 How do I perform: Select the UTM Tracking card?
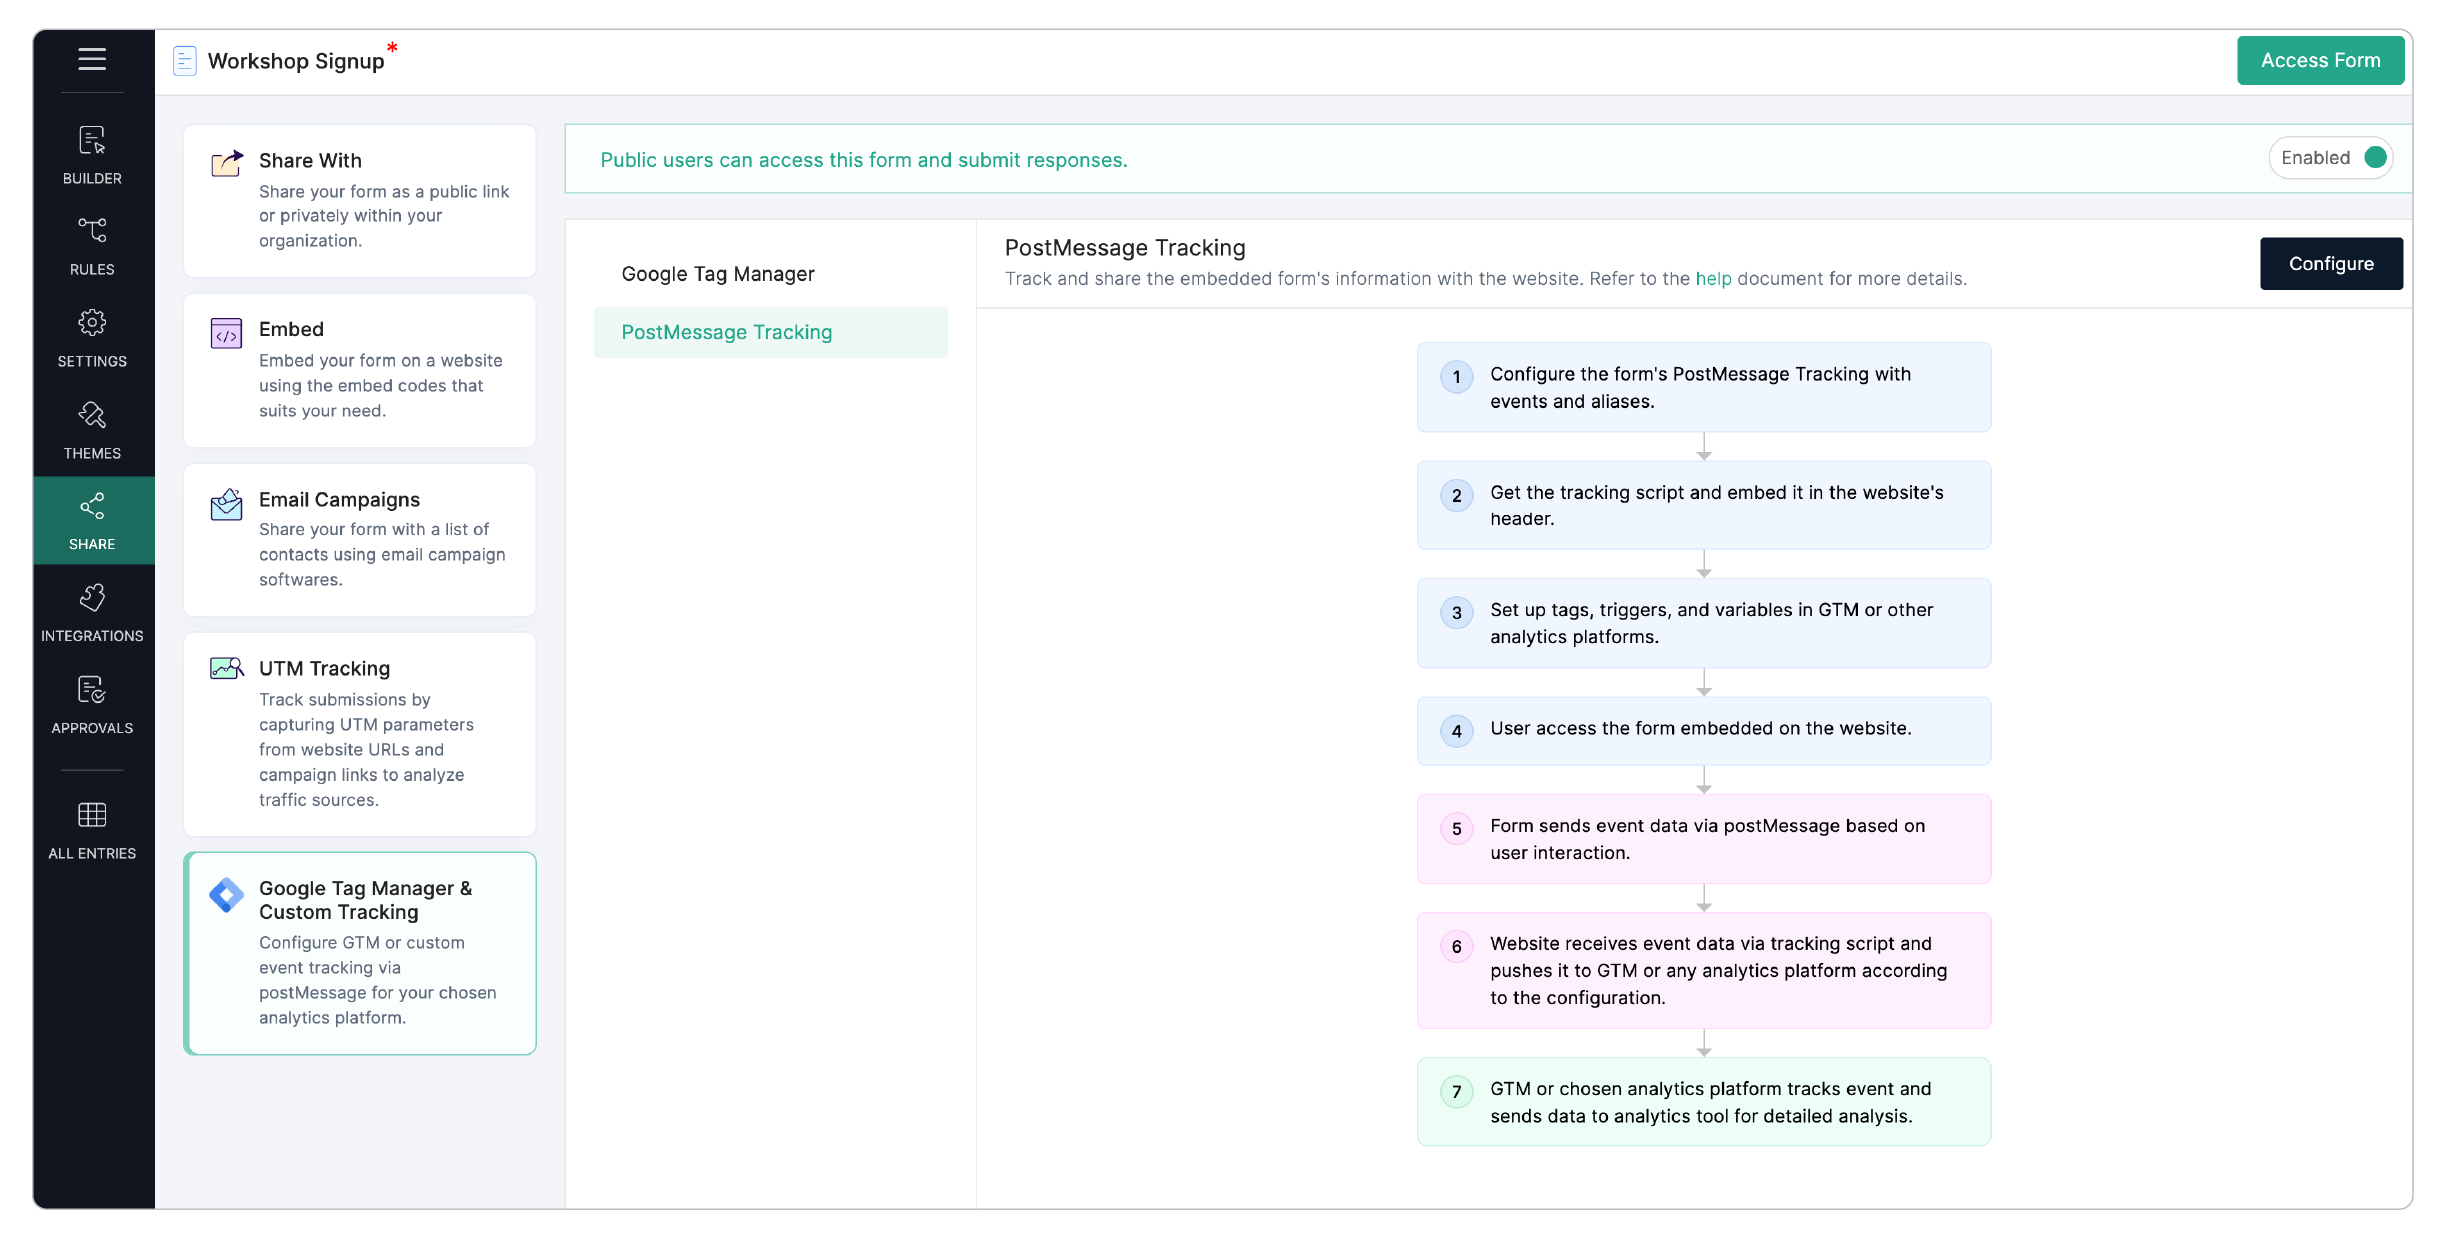coord(360,733)
